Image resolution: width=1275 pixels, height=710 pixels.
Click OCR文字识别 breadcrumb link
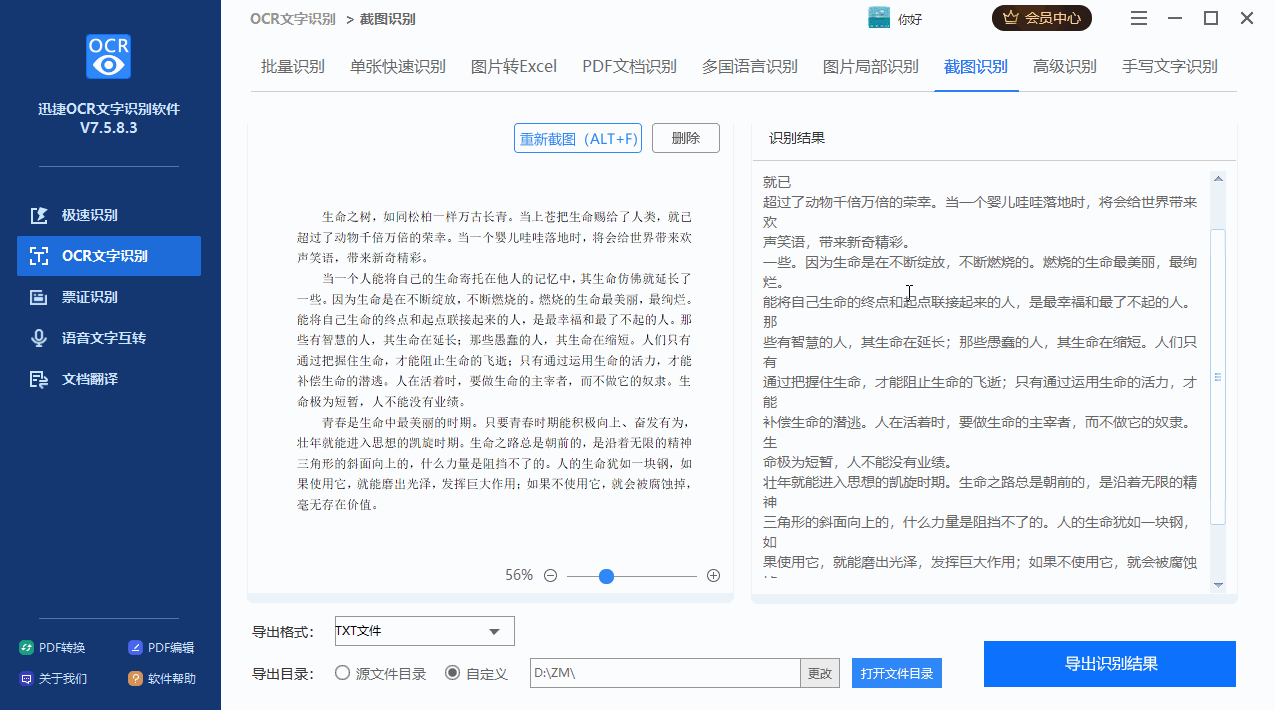293,18
